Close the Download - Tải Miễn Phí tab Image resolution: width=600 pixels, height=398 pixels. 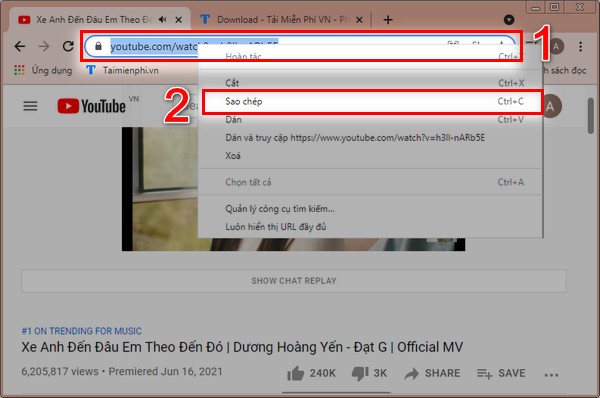359,20
